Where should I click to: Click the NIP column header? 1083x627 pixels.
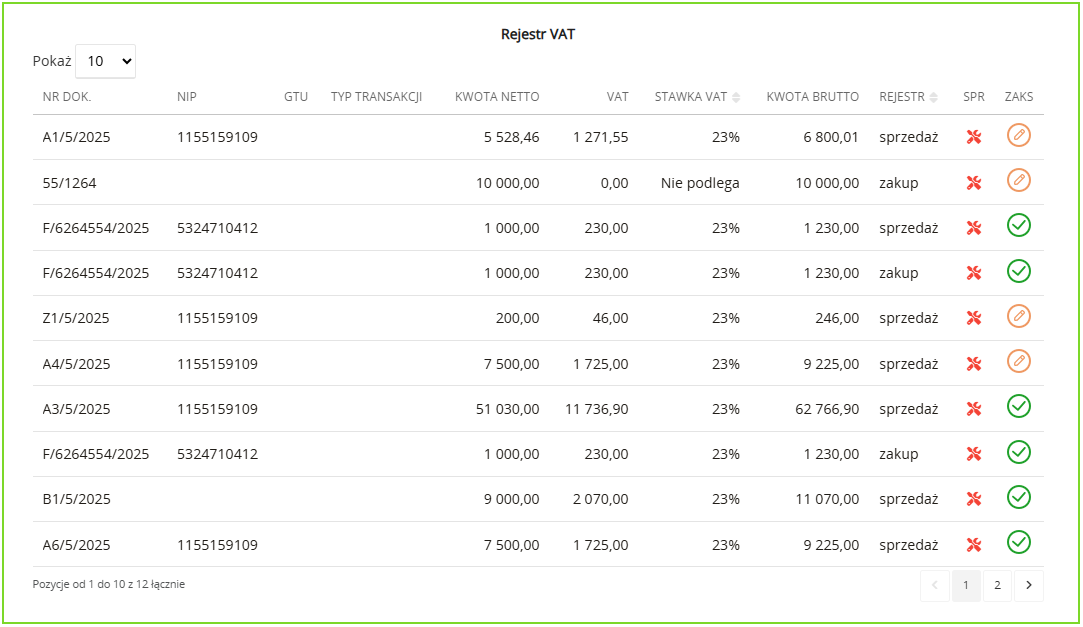tap(186, 97)
